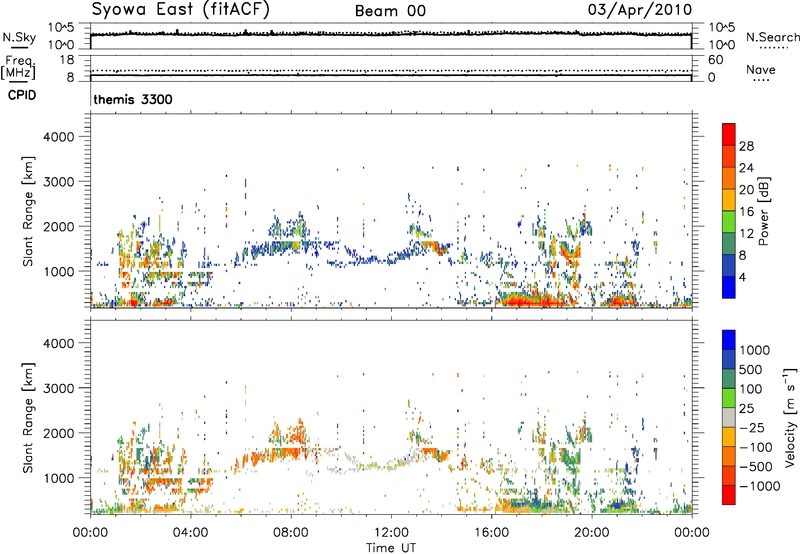Viewport: 800px width, 554px height.
Task: Click the '08:00' time axis label
Action: (x=291, y=533)
